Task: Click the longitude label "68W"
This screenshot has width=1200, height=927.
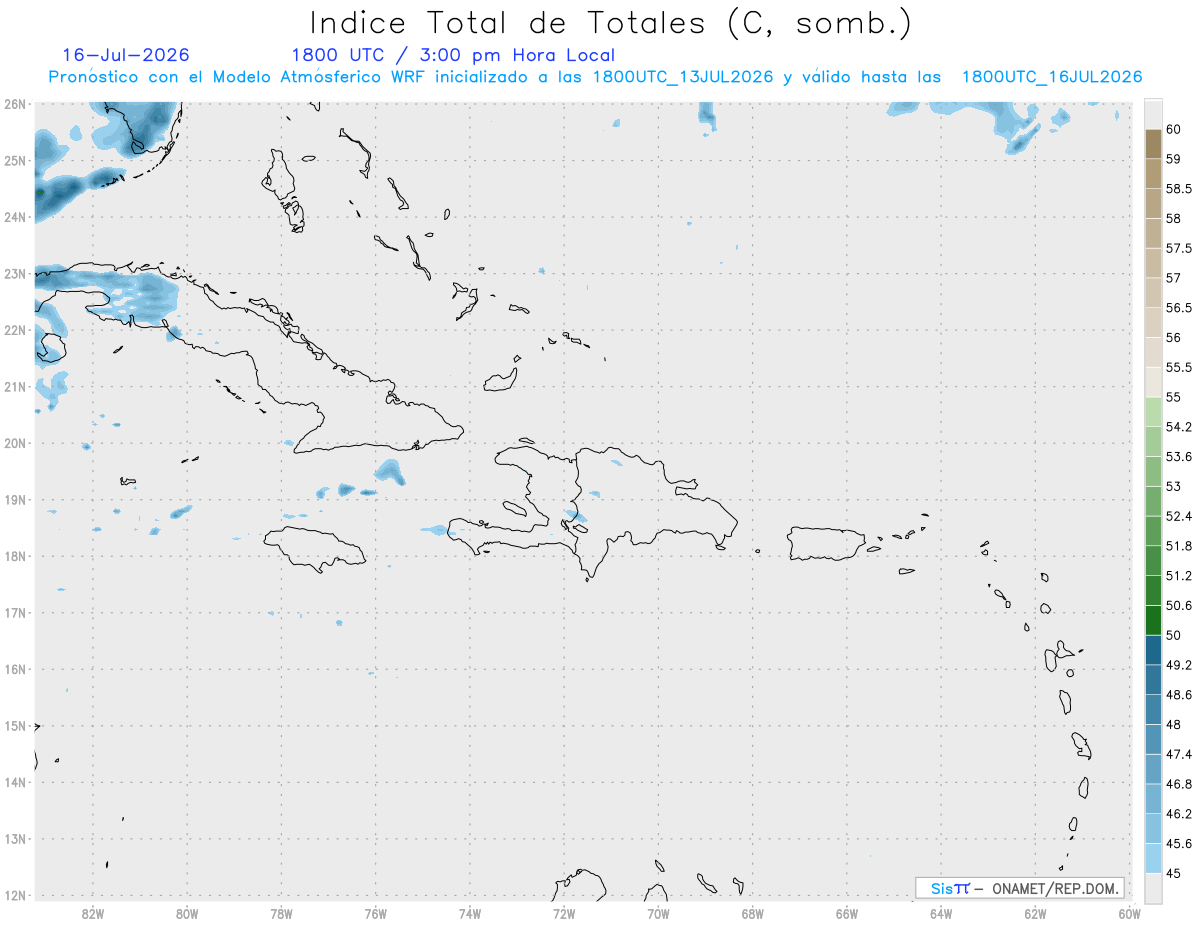Action: 752,914
